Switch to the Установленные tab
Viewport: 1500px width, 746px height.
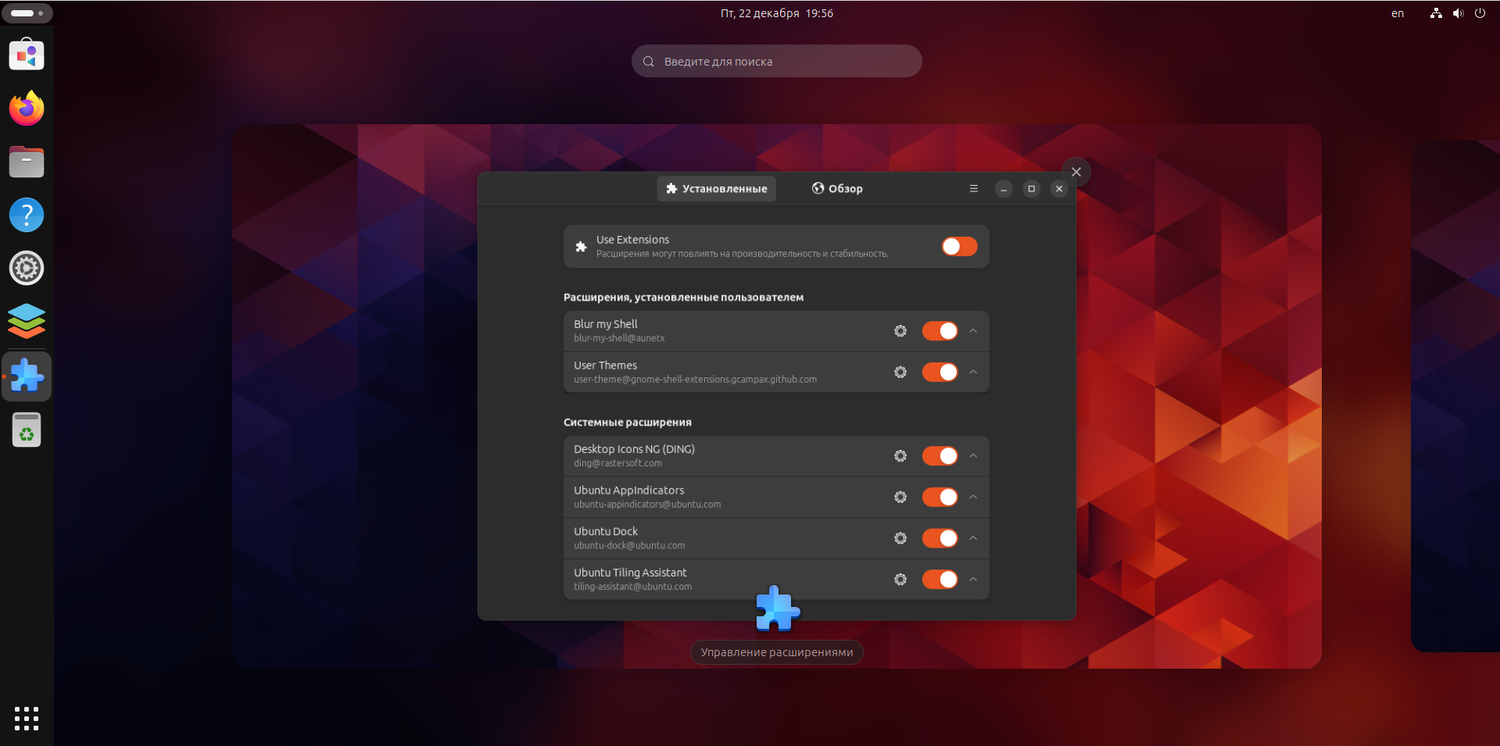click(x=716, y=188)
